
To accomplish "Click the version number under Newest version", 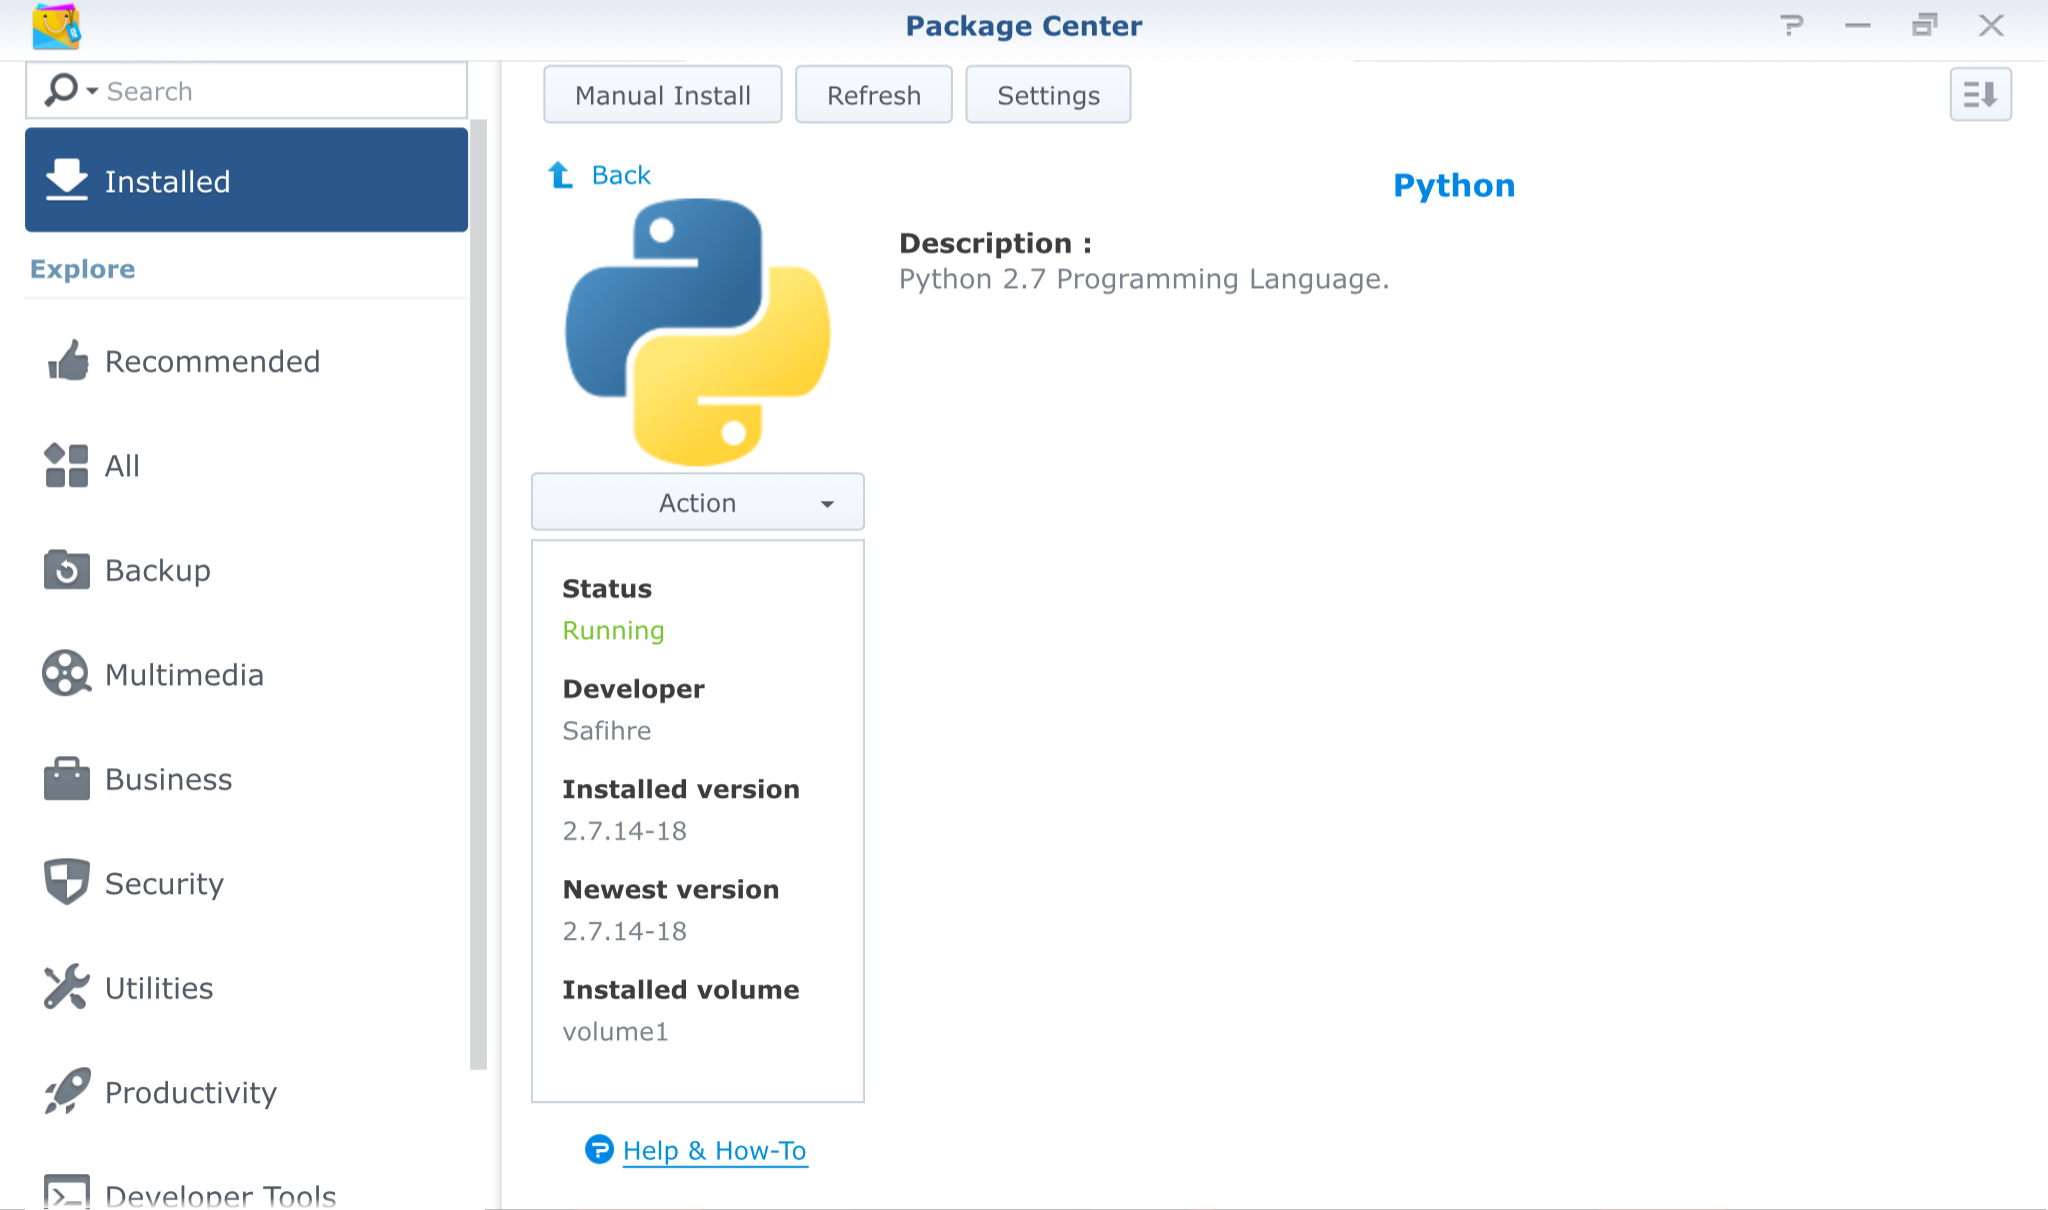I will pyautogui.click(x=624, y=931).
